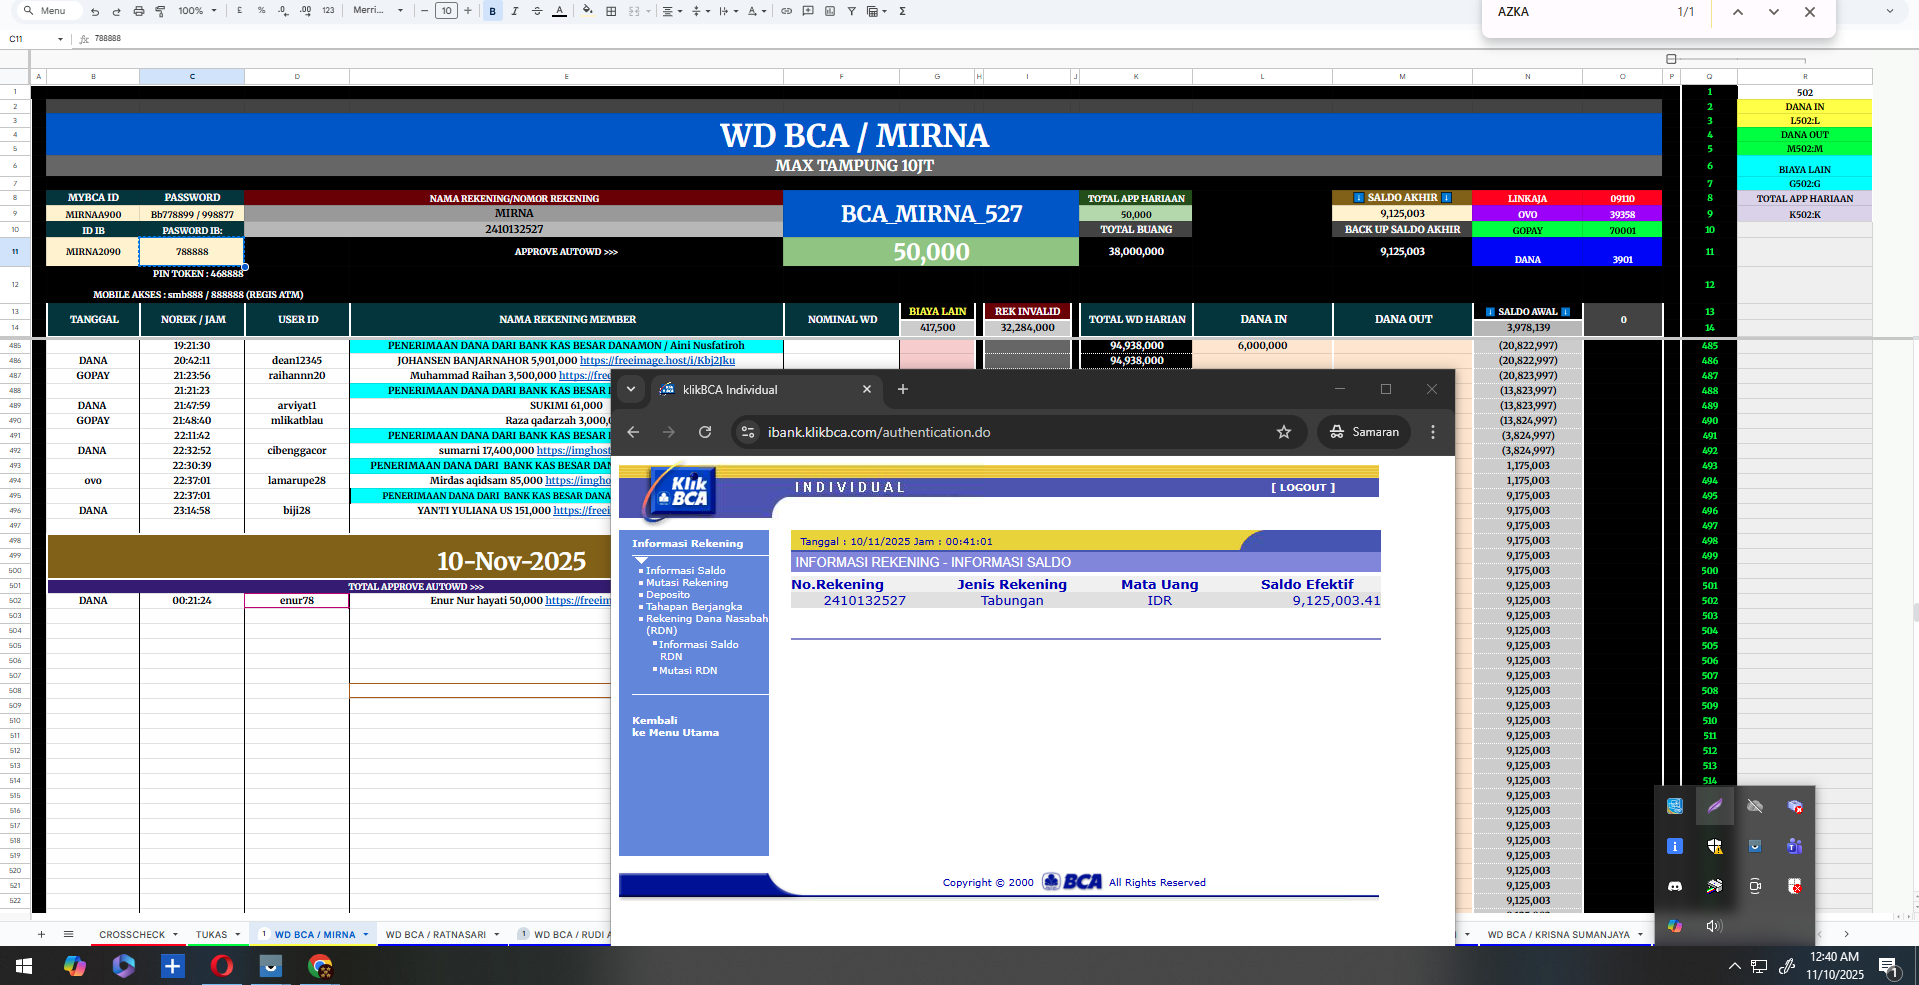Open the Windows Start menu

click(24, 966)
